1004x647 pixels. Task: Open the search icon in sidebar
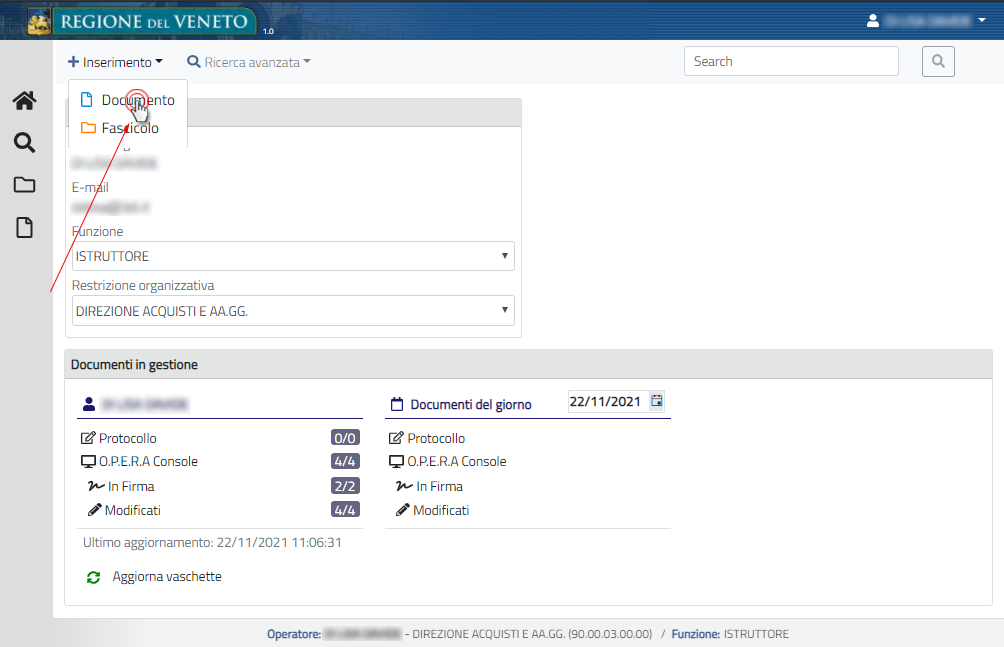click(x=24, y=142)
